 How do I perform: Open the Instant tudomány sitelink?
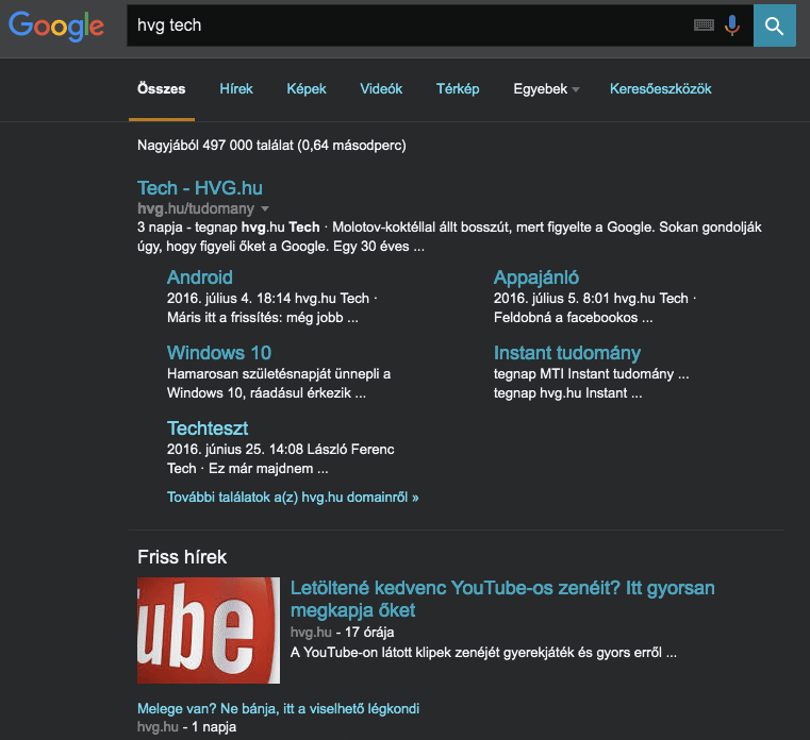(x=567, y=353)
